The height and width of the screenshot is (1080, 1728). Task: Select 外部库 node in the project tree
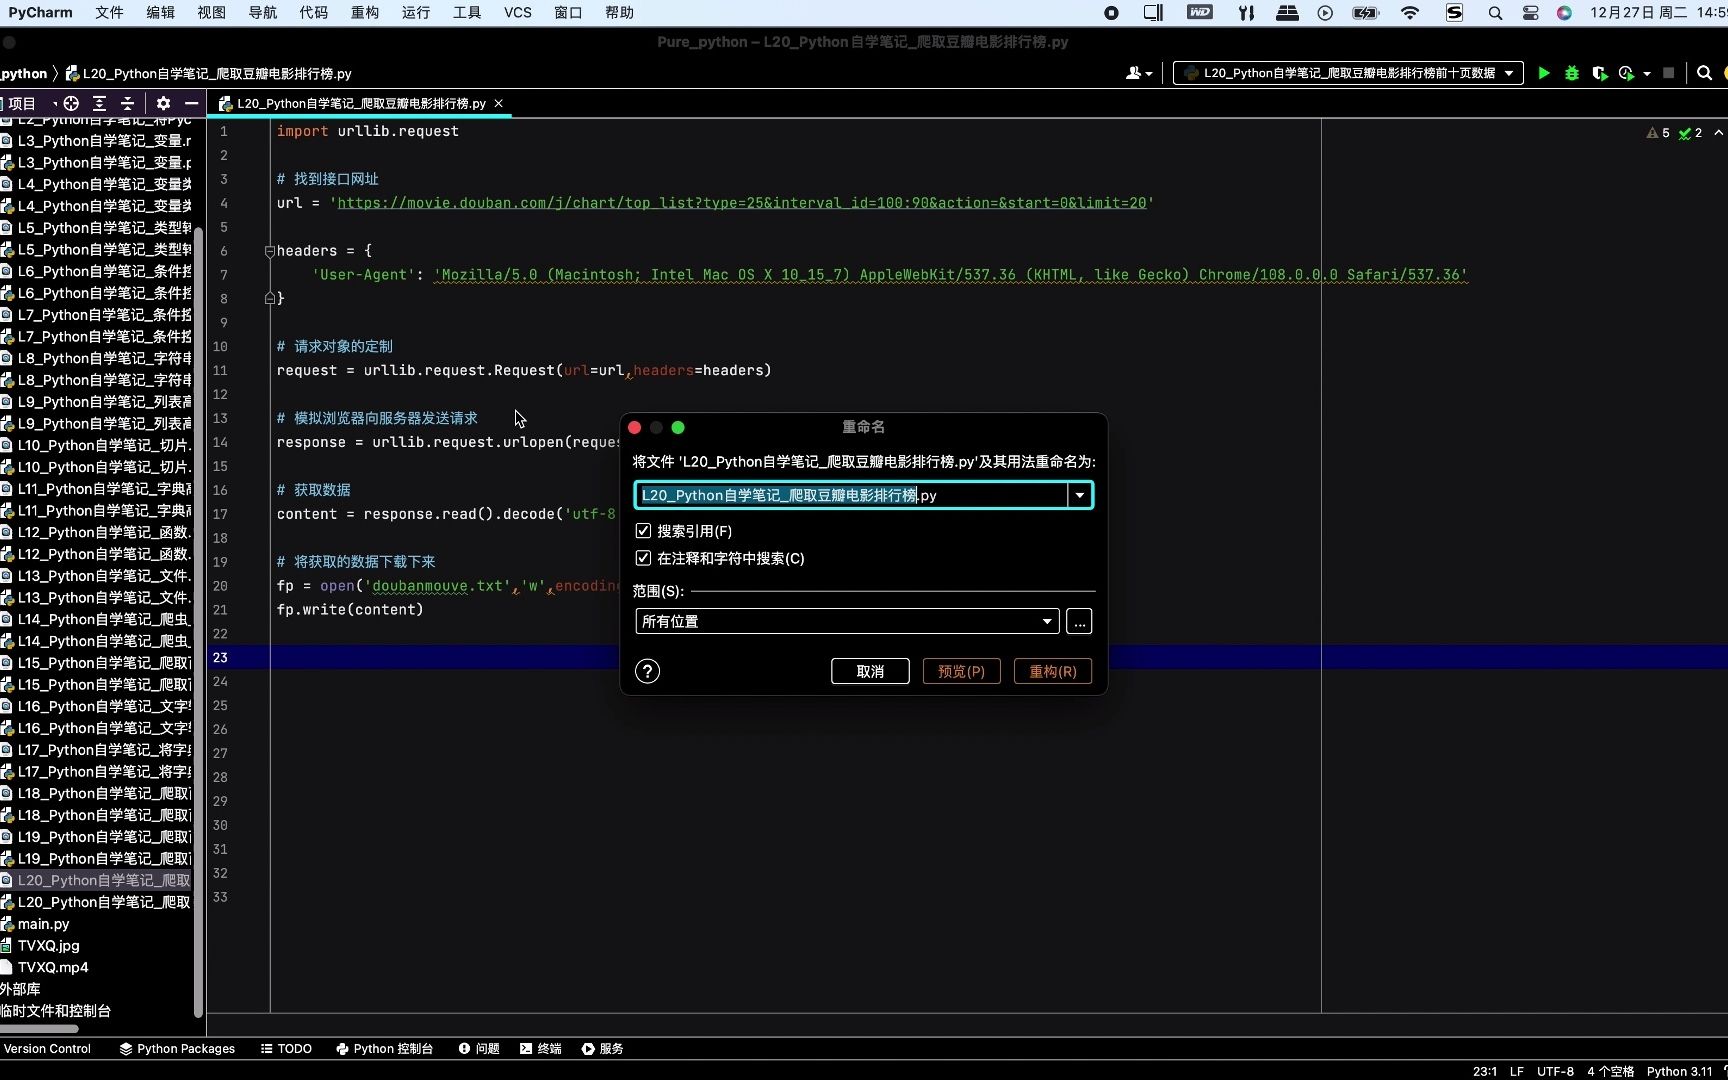click(x=20, y=989)
